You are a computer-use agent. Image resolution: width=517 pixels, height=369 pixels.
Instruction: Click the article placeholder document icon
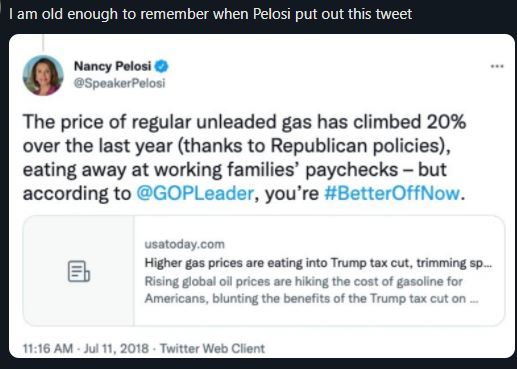coord(79,271)
